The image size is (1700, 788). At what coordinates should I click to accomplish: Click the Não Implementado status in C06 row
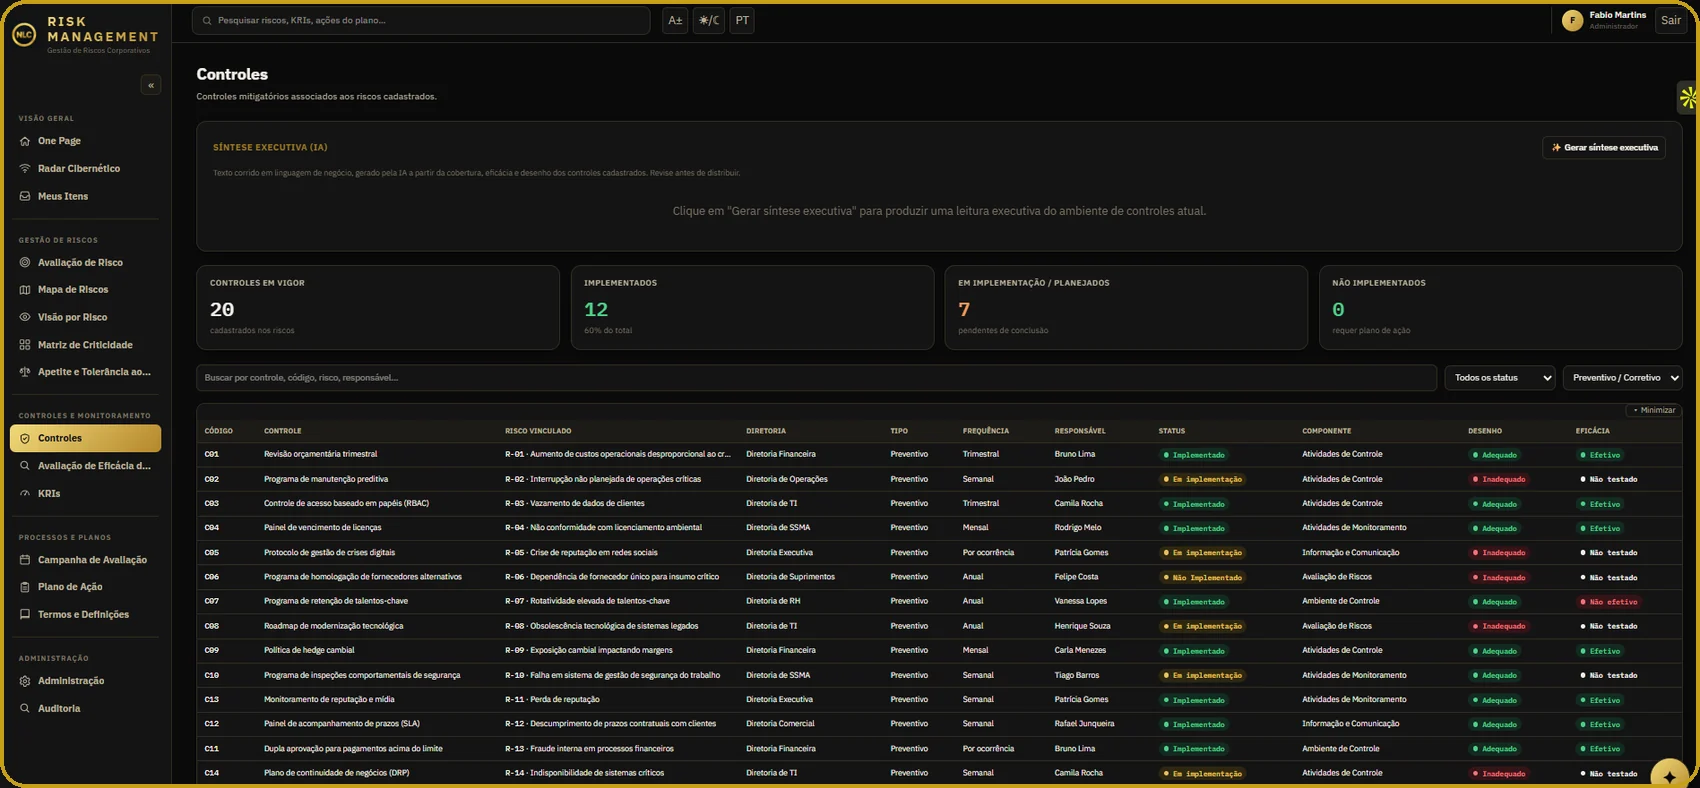pos(1203,578)
